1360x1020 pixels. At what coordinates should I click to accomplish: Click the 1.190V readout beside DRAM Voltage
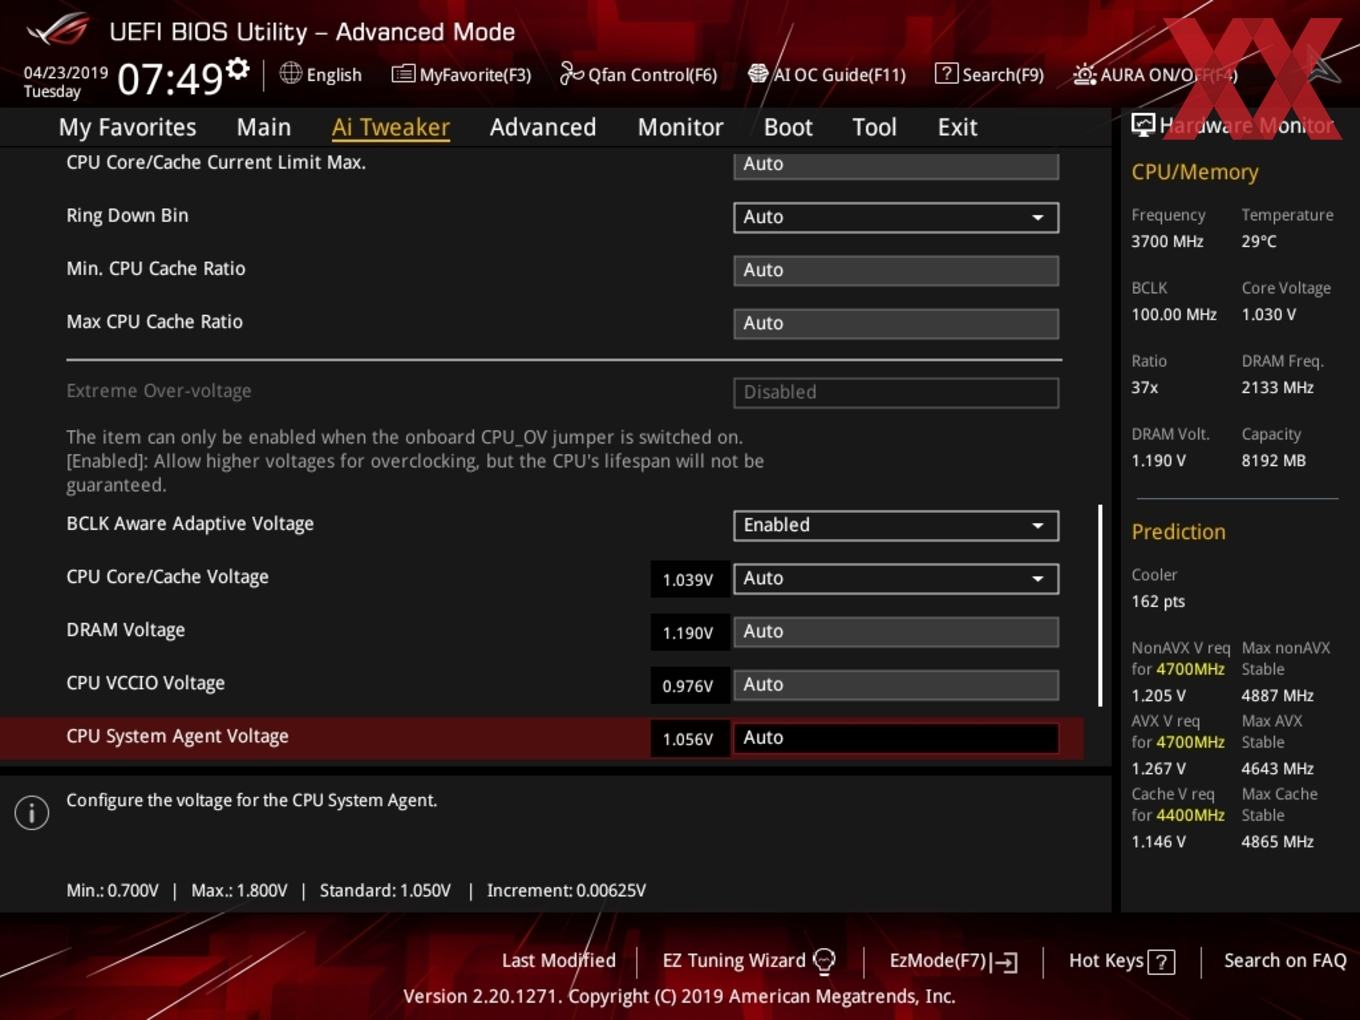688,632
